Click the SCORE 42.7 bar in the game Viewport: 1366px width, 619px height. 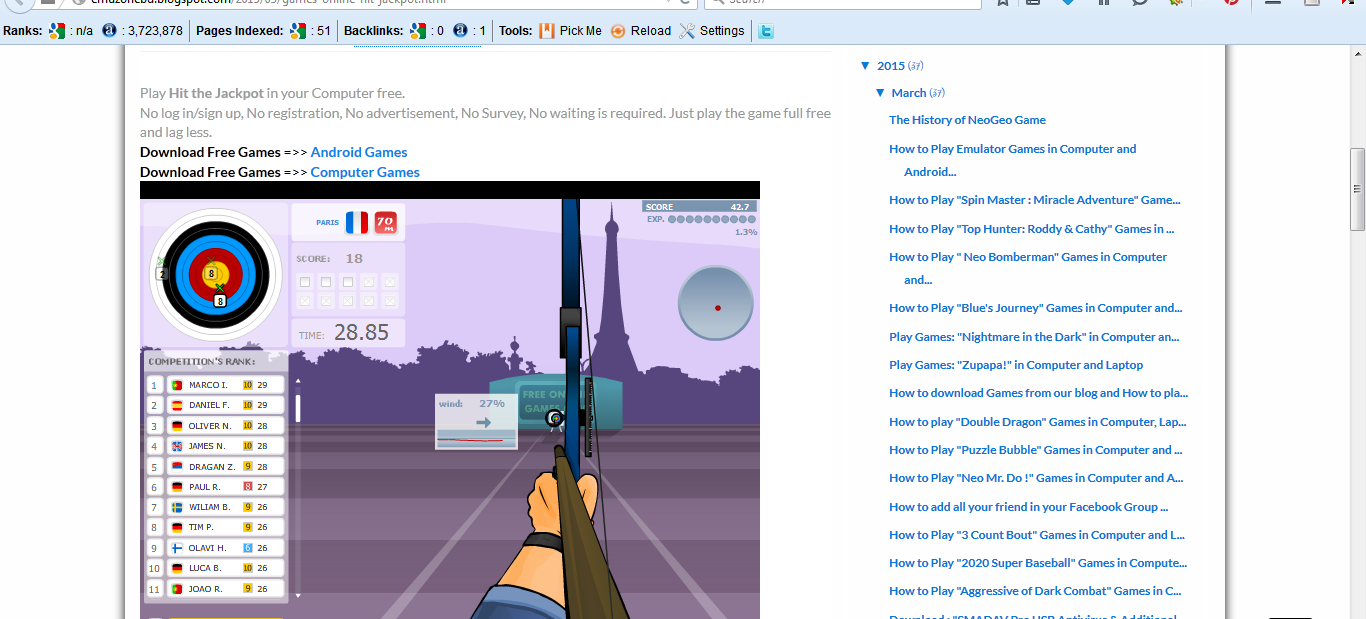699,207
